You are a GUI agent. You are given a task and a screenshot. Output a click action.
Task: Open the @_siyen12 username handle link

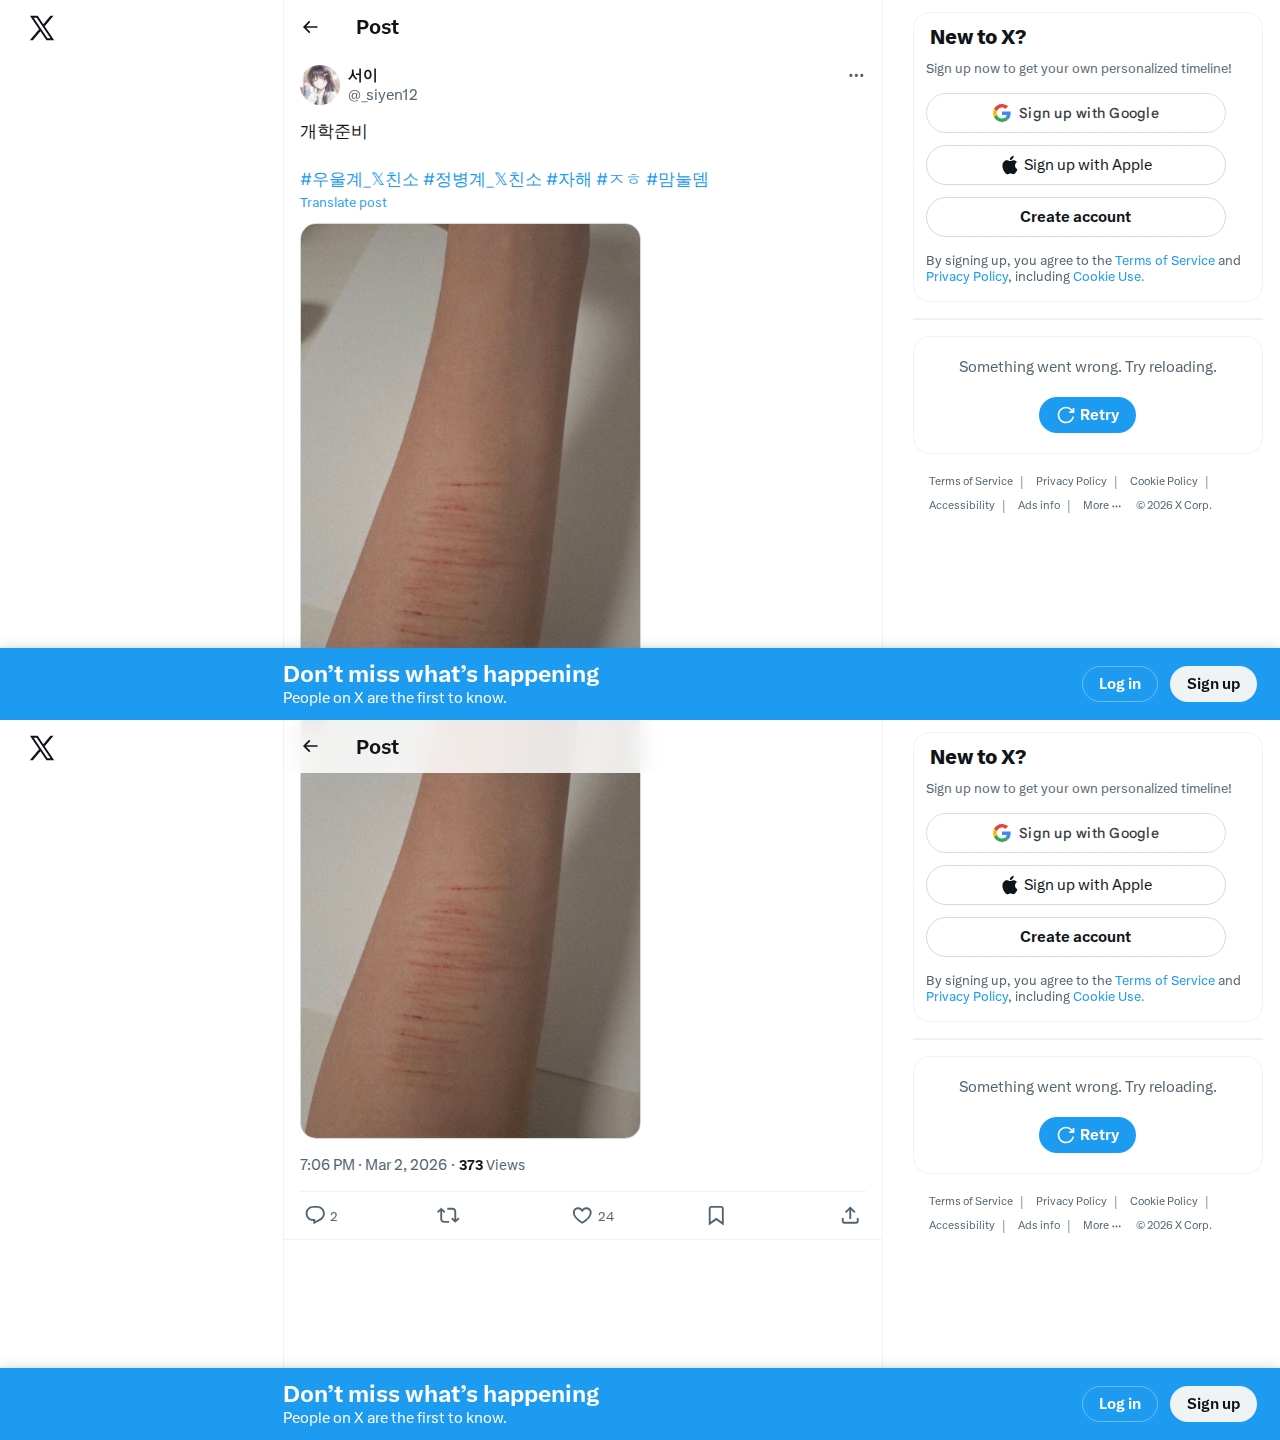[x=383, y=95]
